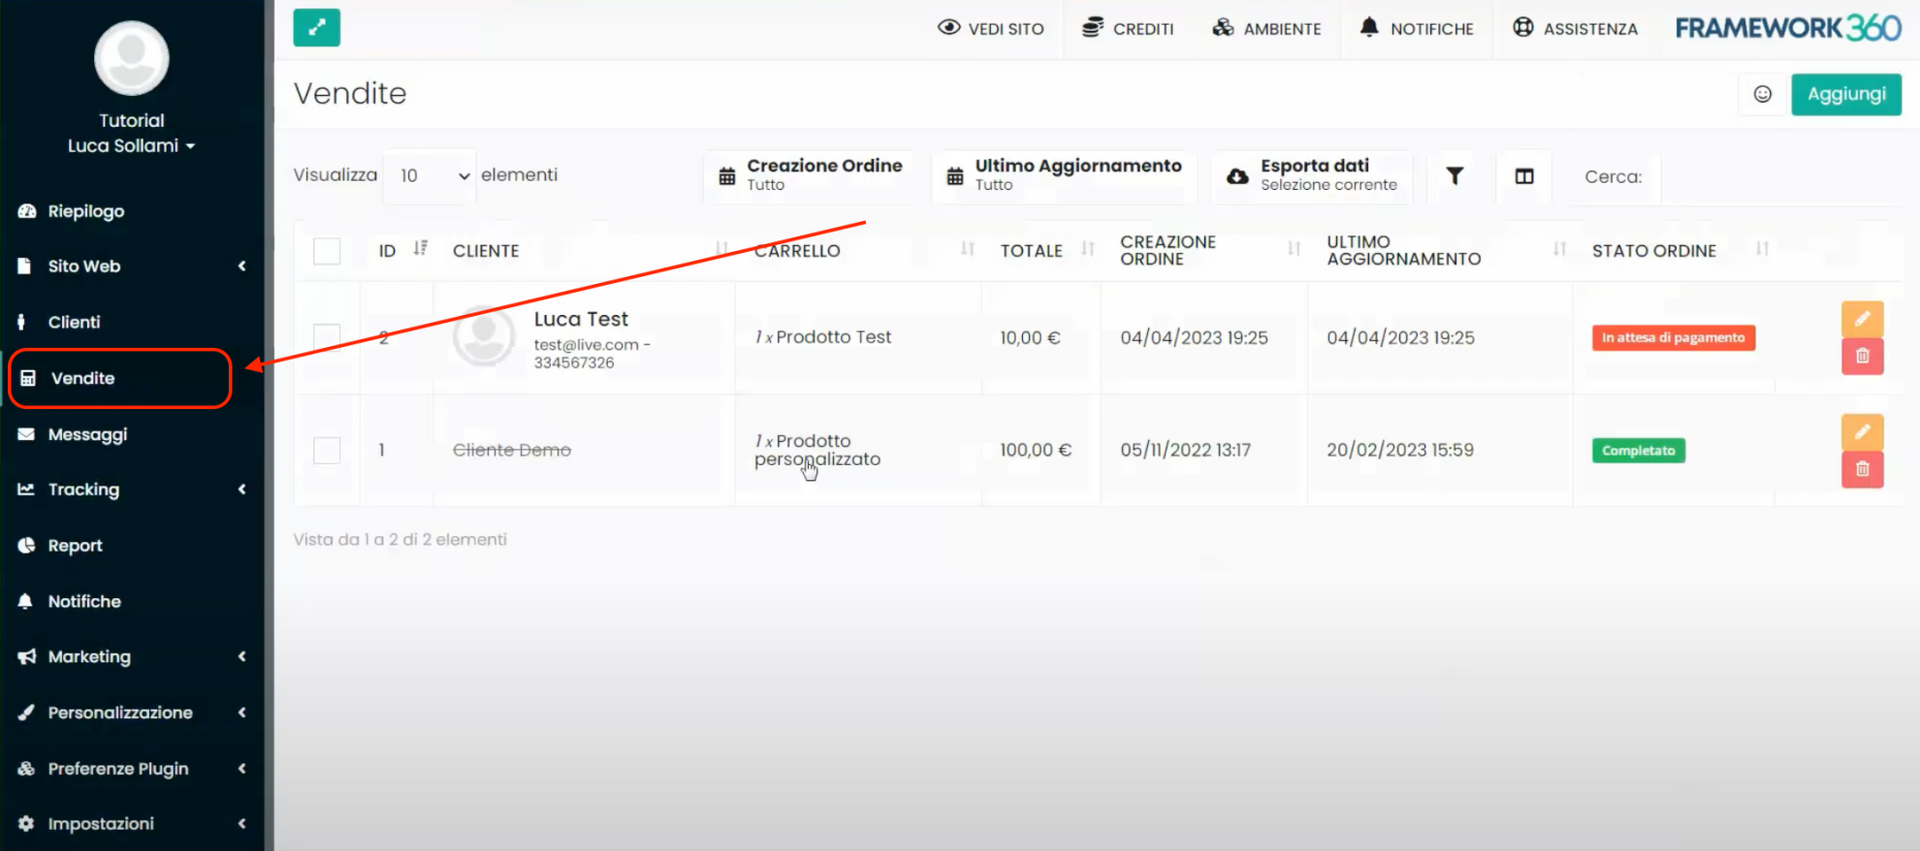
Task: Open the Visualizza elements count dropdown
Action: pos(431,176)
